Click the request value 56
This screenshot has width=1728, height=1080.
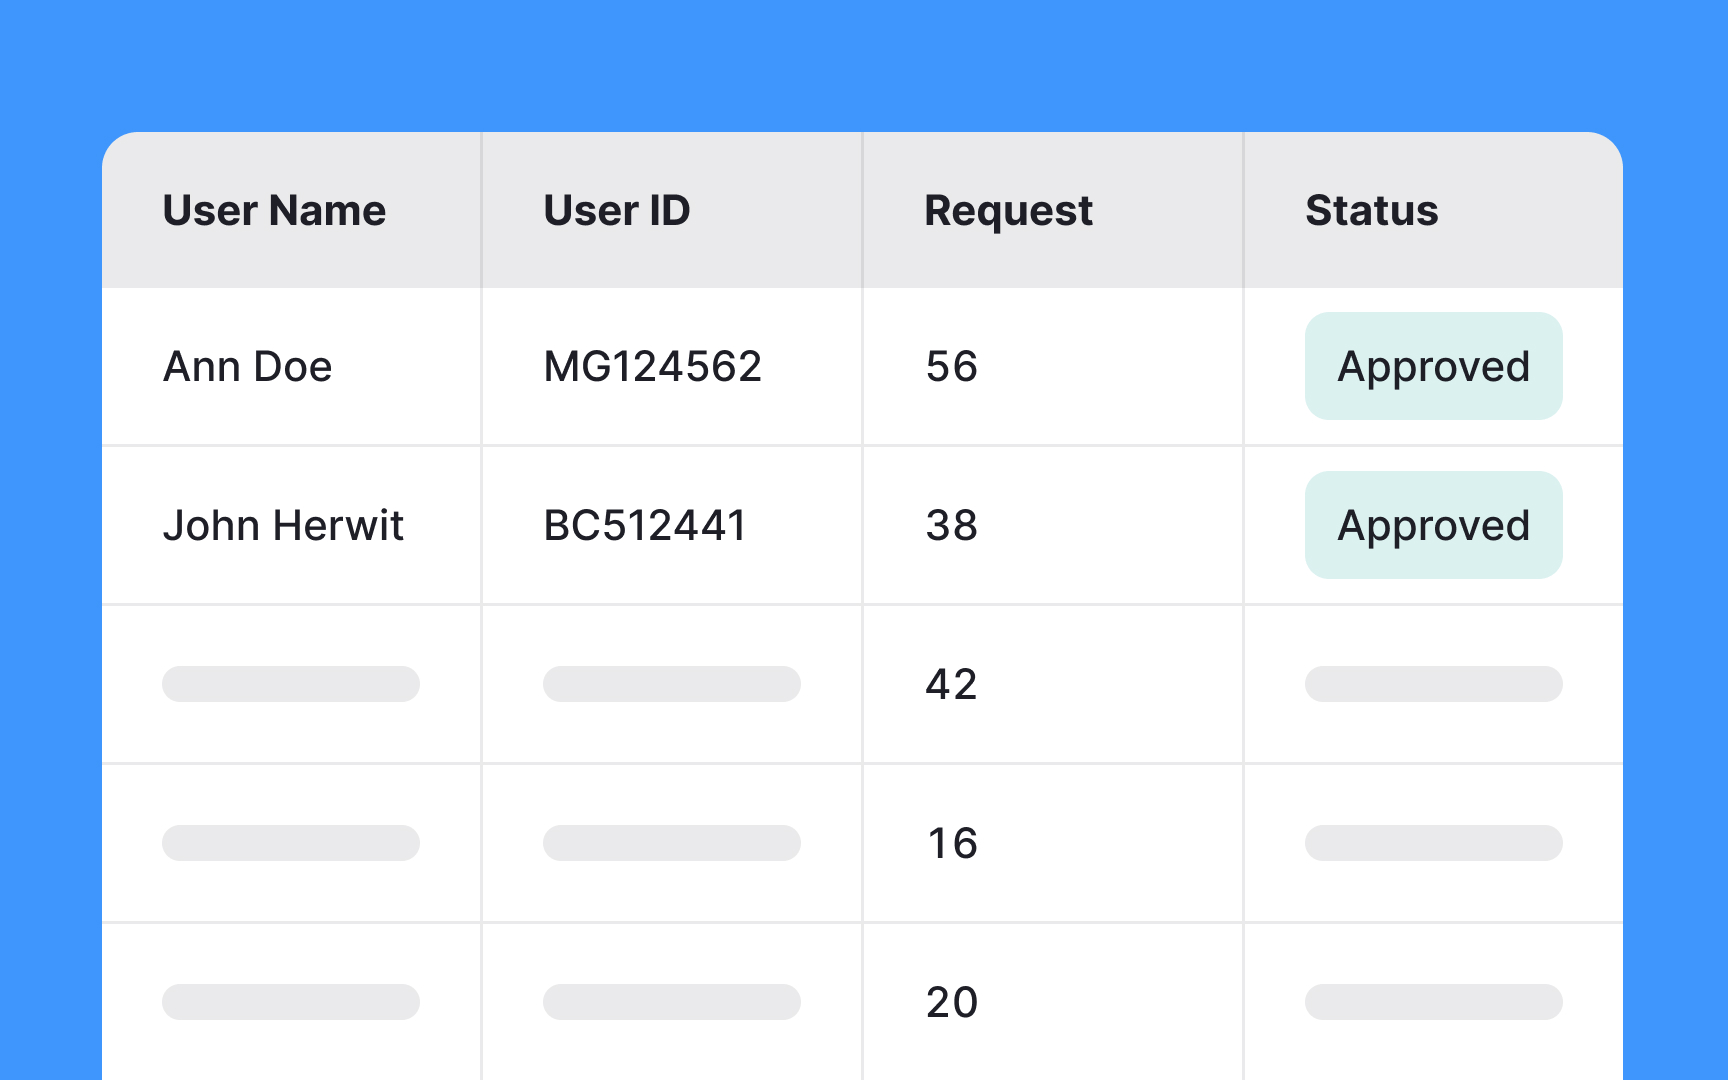(950, 366)
